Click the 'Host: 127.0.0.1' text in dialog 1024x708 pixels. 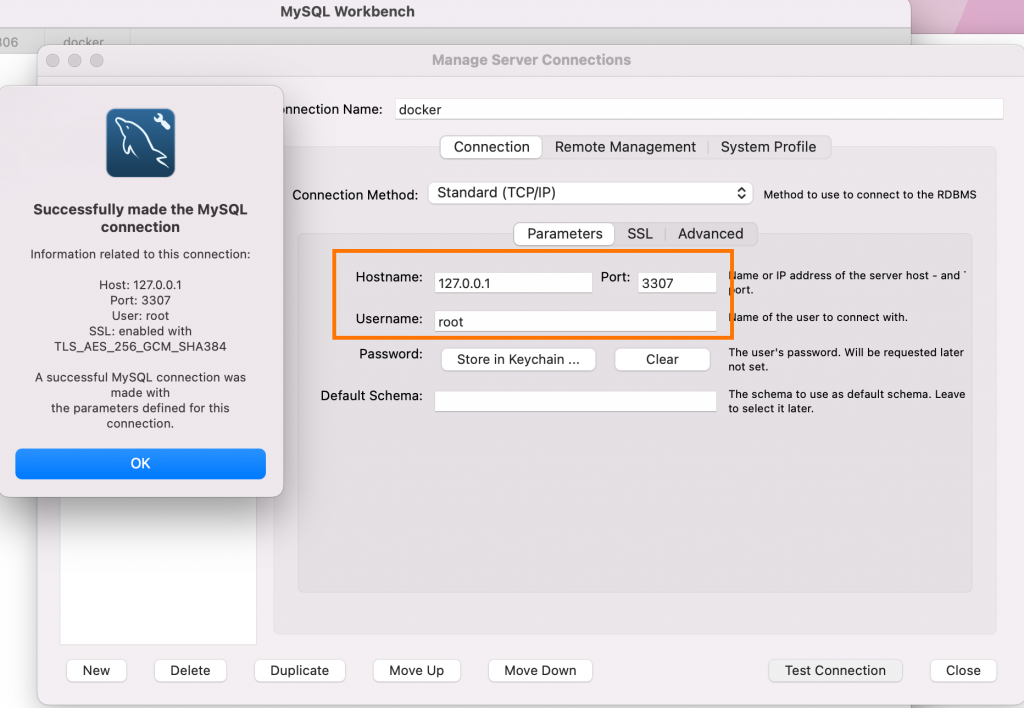tap(140, 285)
